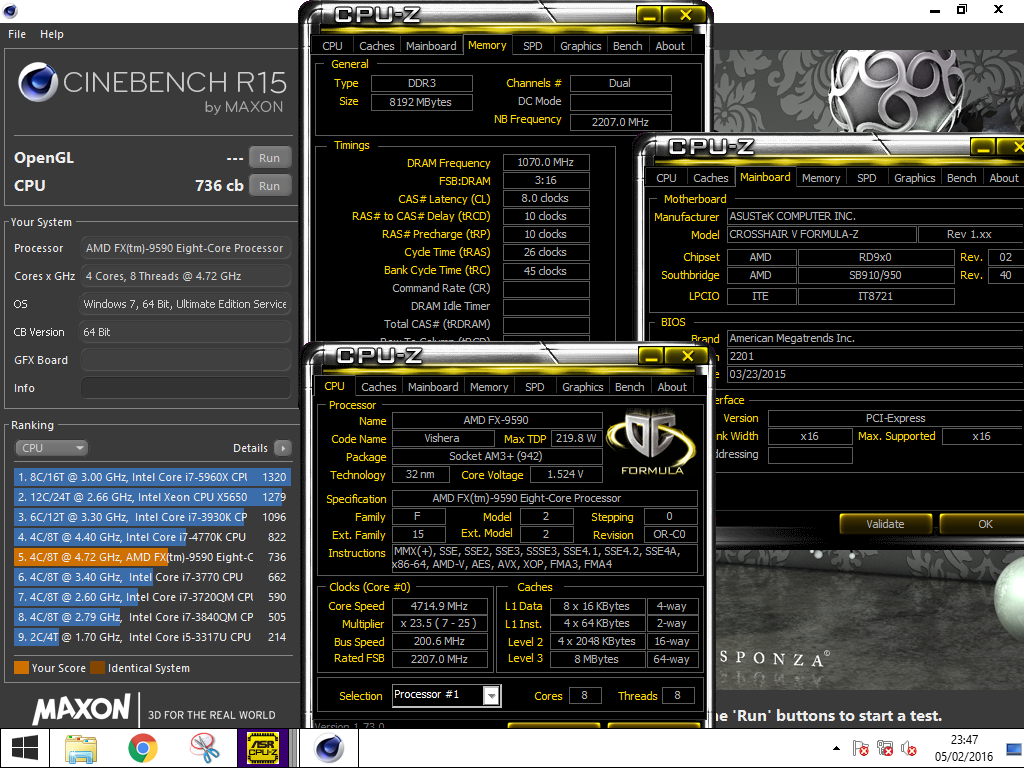Minimize the front CPU-Z CPU window
Image resolution: width=1024 pixels, height=768 pixels.
click(x=650, y=356)
